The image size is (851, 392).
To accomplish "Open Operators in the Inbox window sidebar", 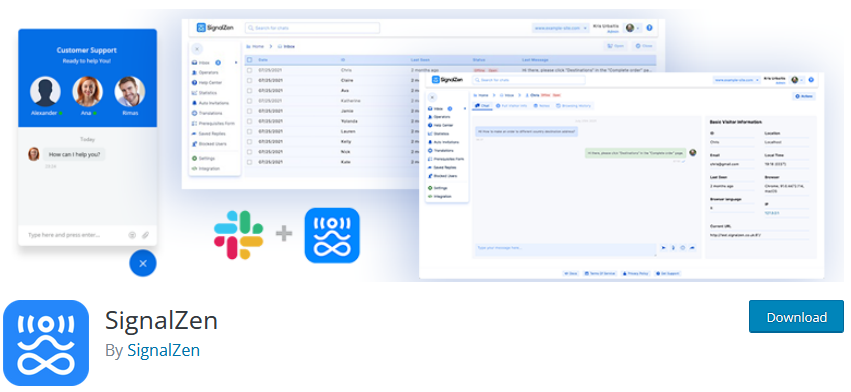I will click(205, 73).
